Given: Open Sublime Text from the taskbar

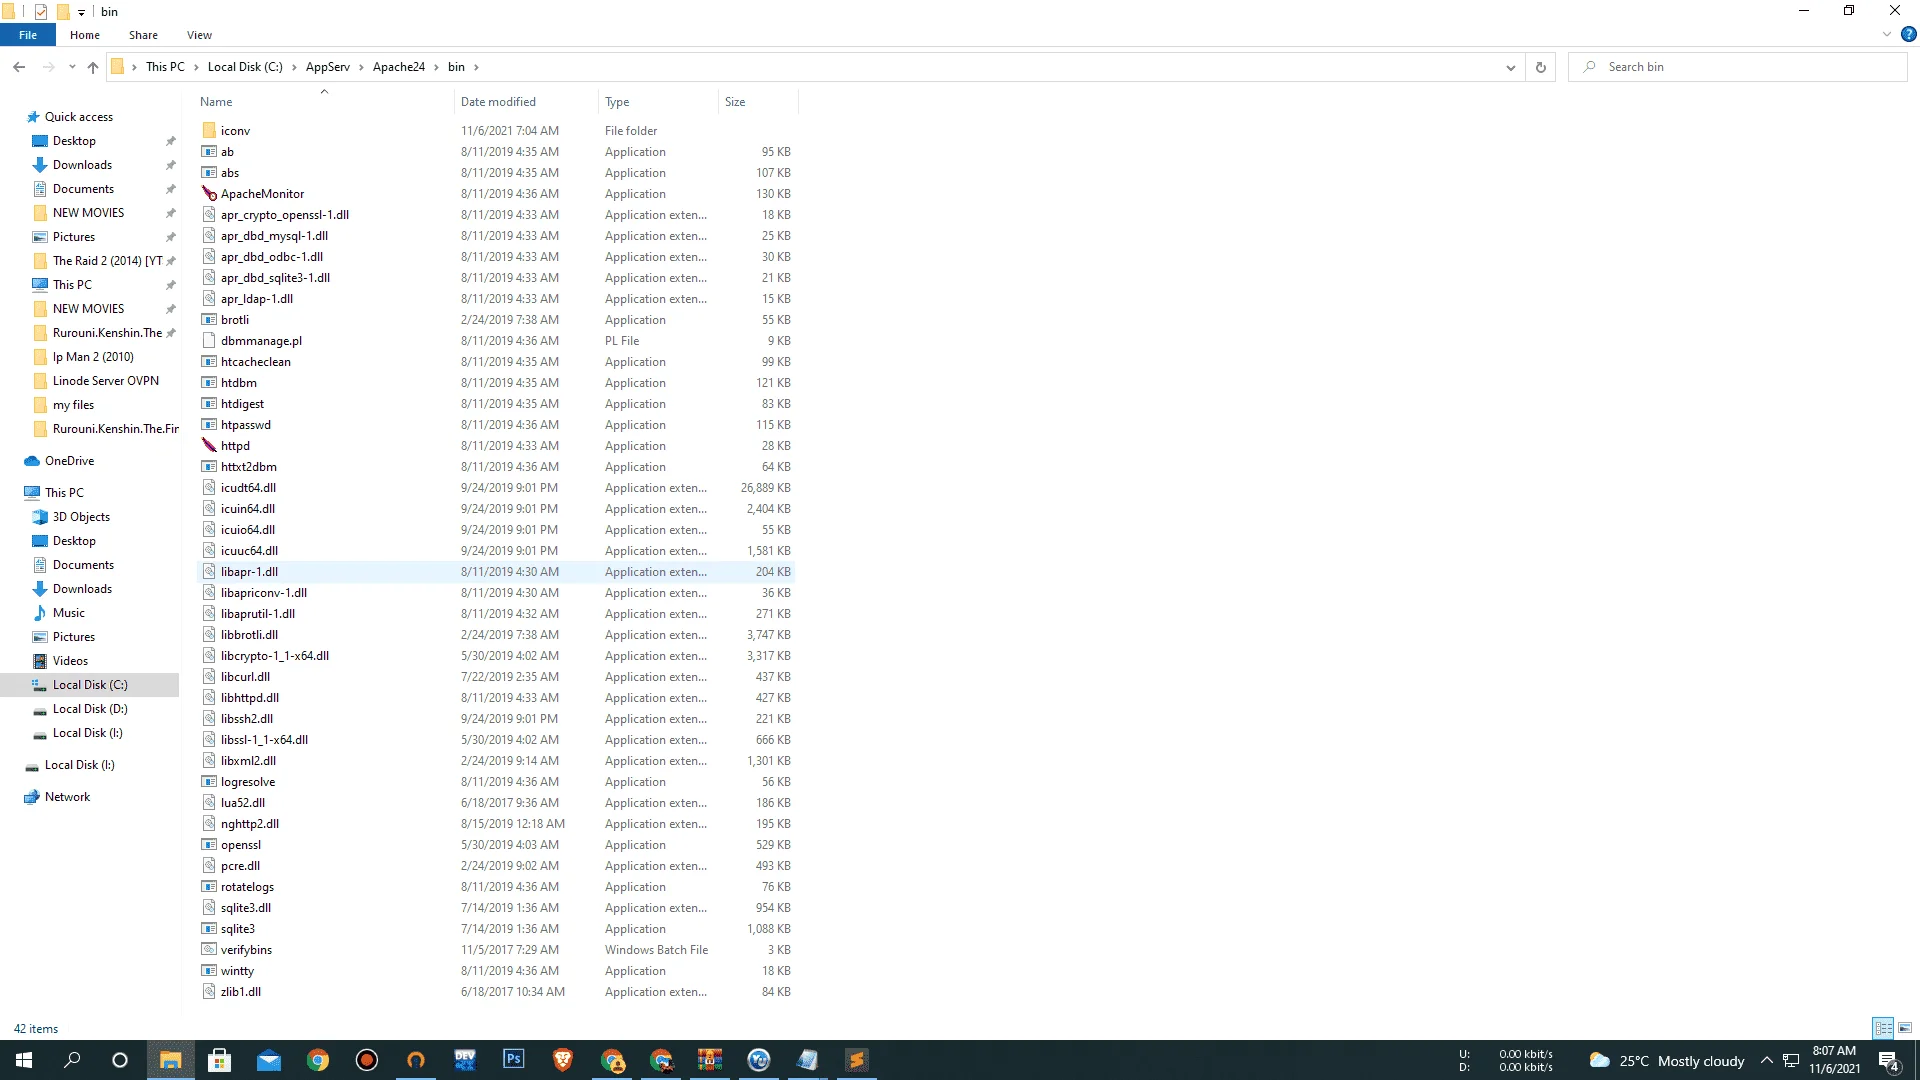Looking at the screenshot, I should (857, 1060).
